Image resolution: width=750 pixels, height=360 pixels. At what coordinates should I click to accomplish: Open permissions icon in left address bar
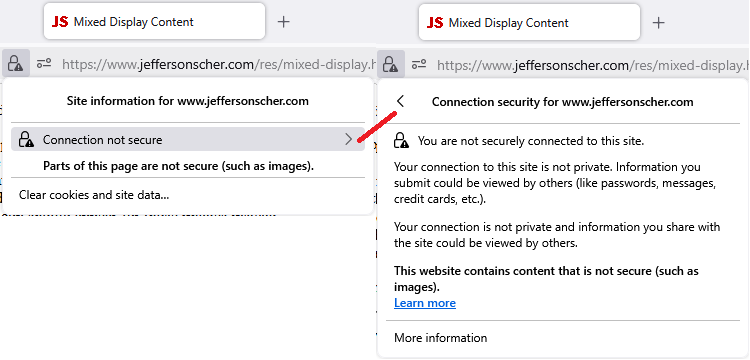(44, 63)
